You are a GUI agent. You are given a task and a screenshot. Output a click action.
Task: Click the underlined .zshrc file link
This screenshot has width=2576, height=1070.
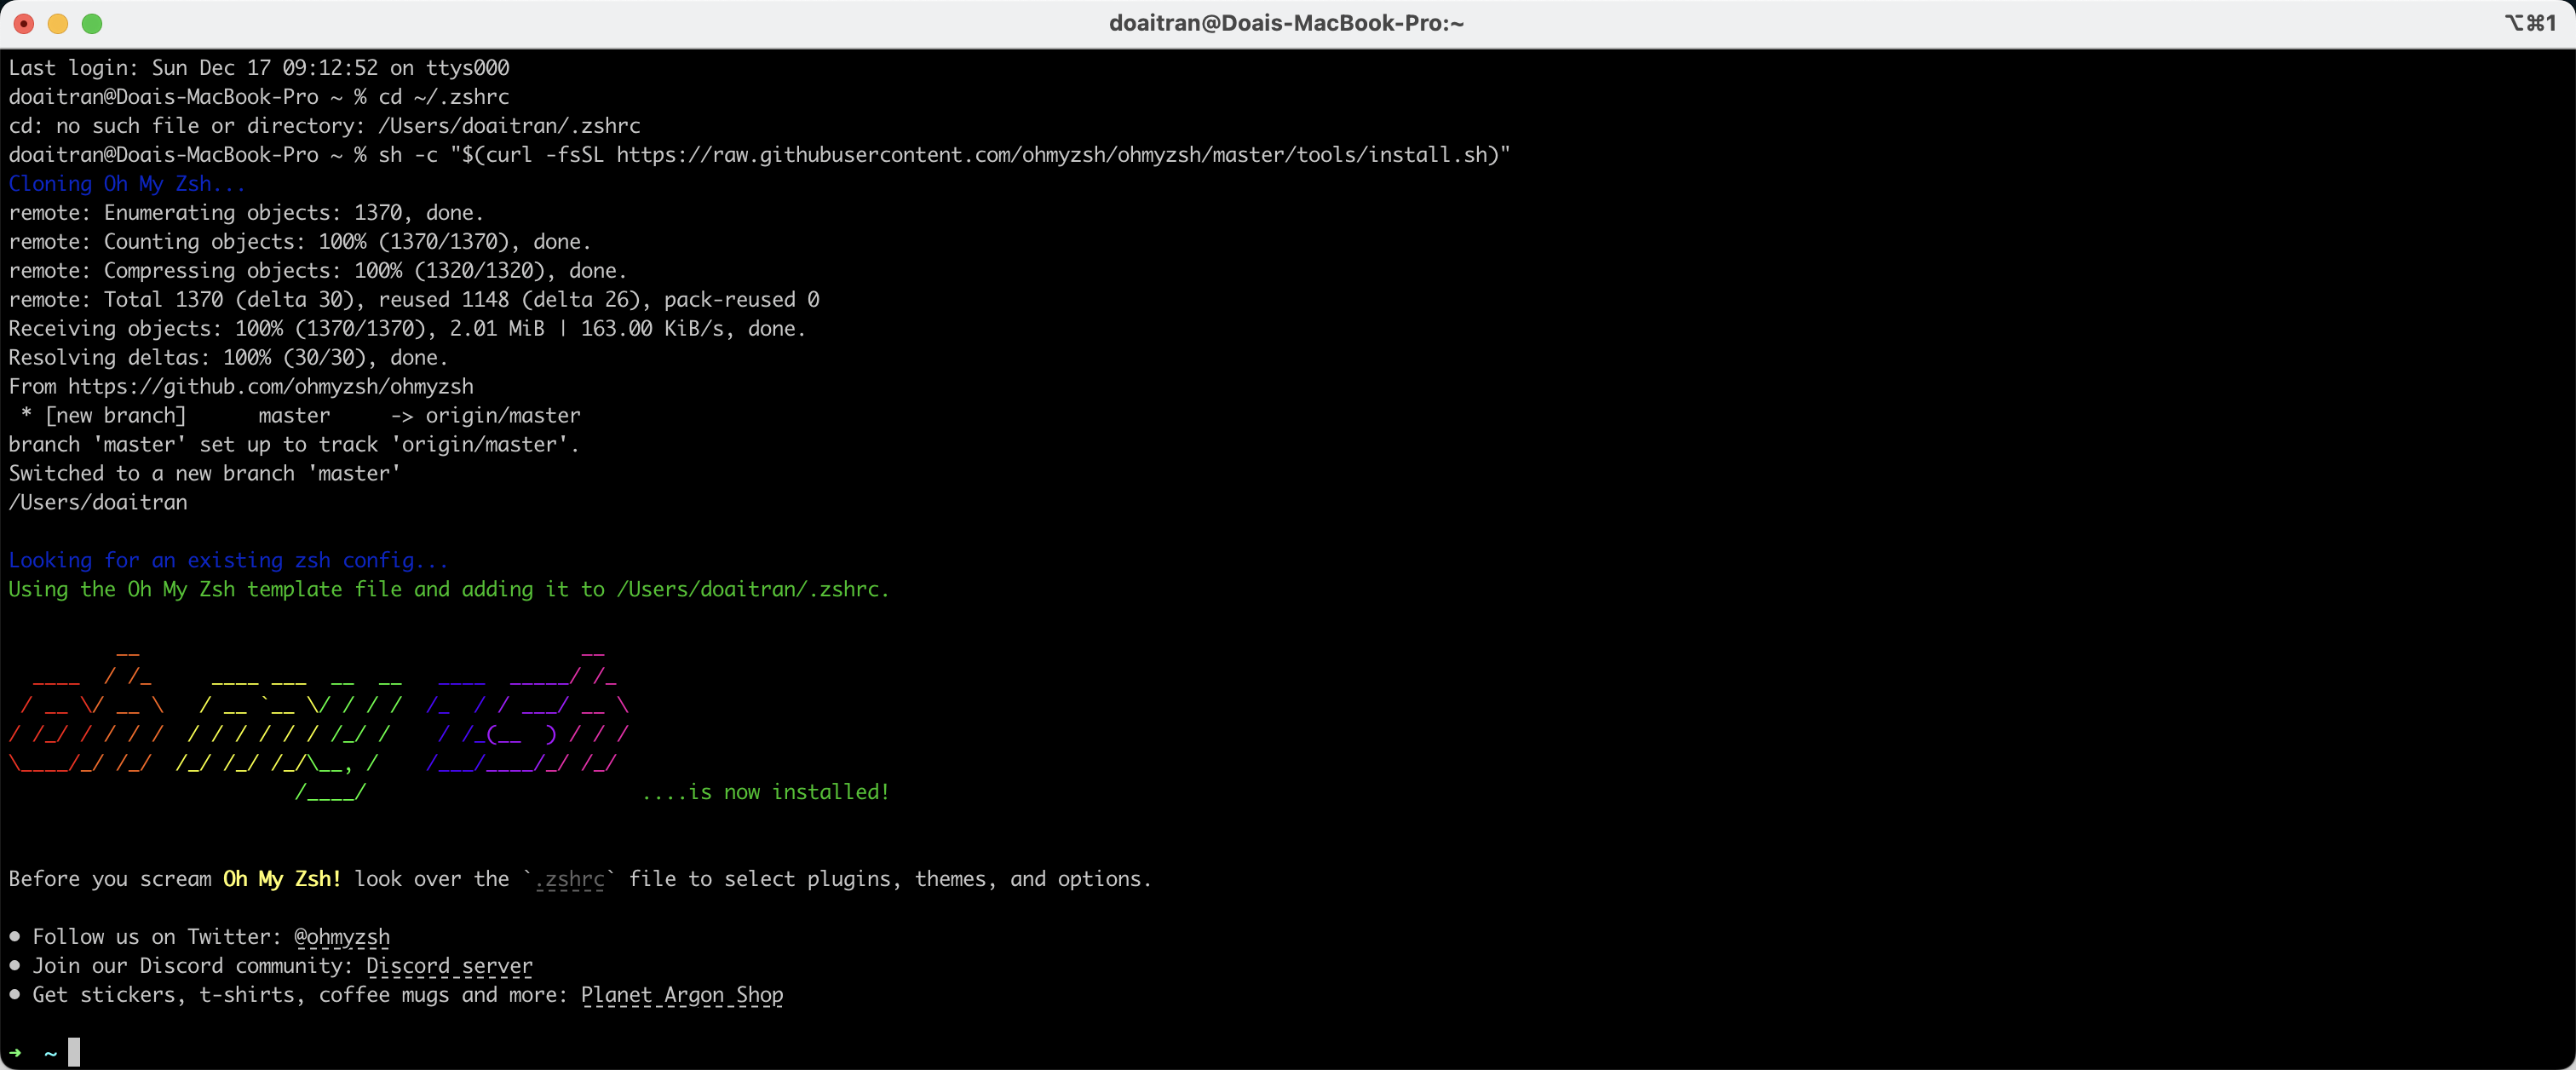570,879
